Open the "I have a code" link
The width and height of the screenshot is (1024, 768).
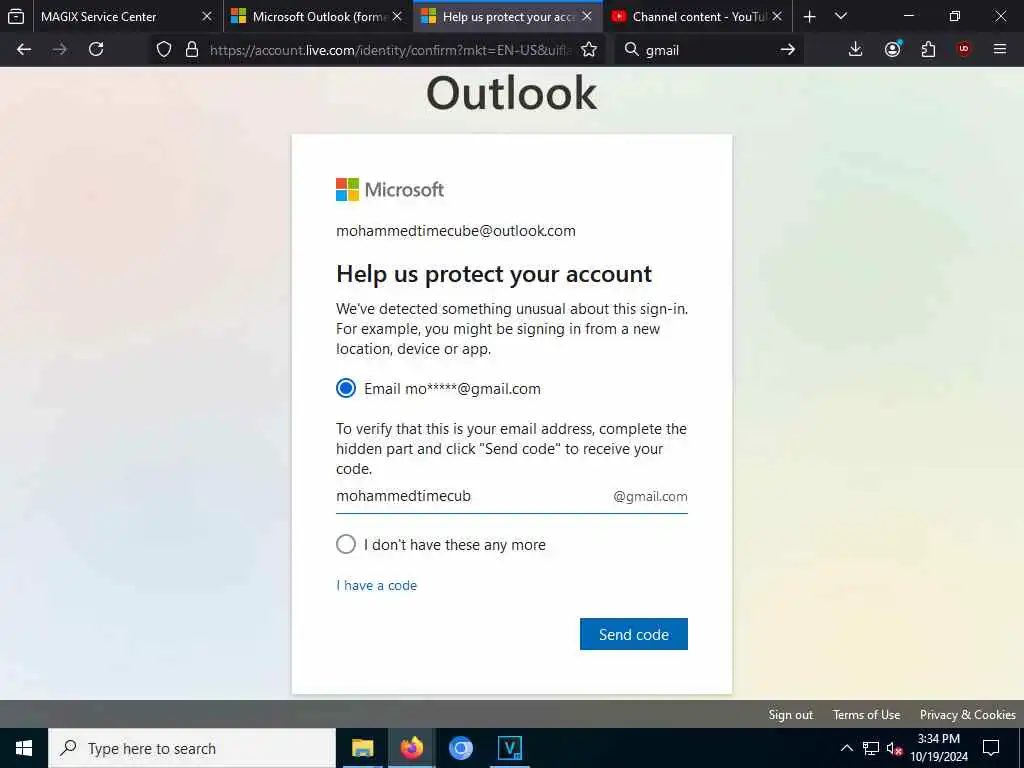pos(376,585)
